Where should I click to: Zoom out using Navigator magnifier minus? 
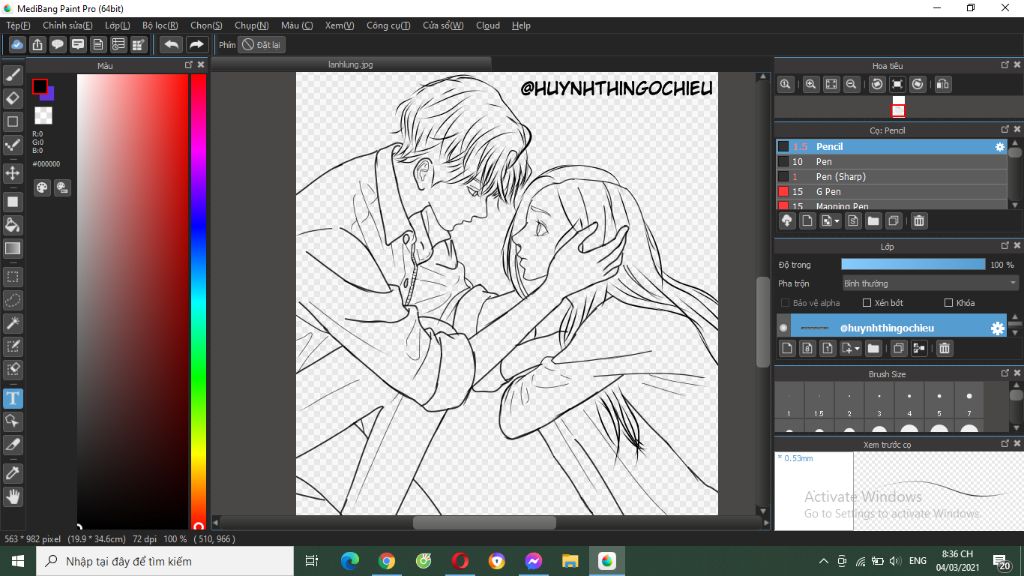click(851, 84)
